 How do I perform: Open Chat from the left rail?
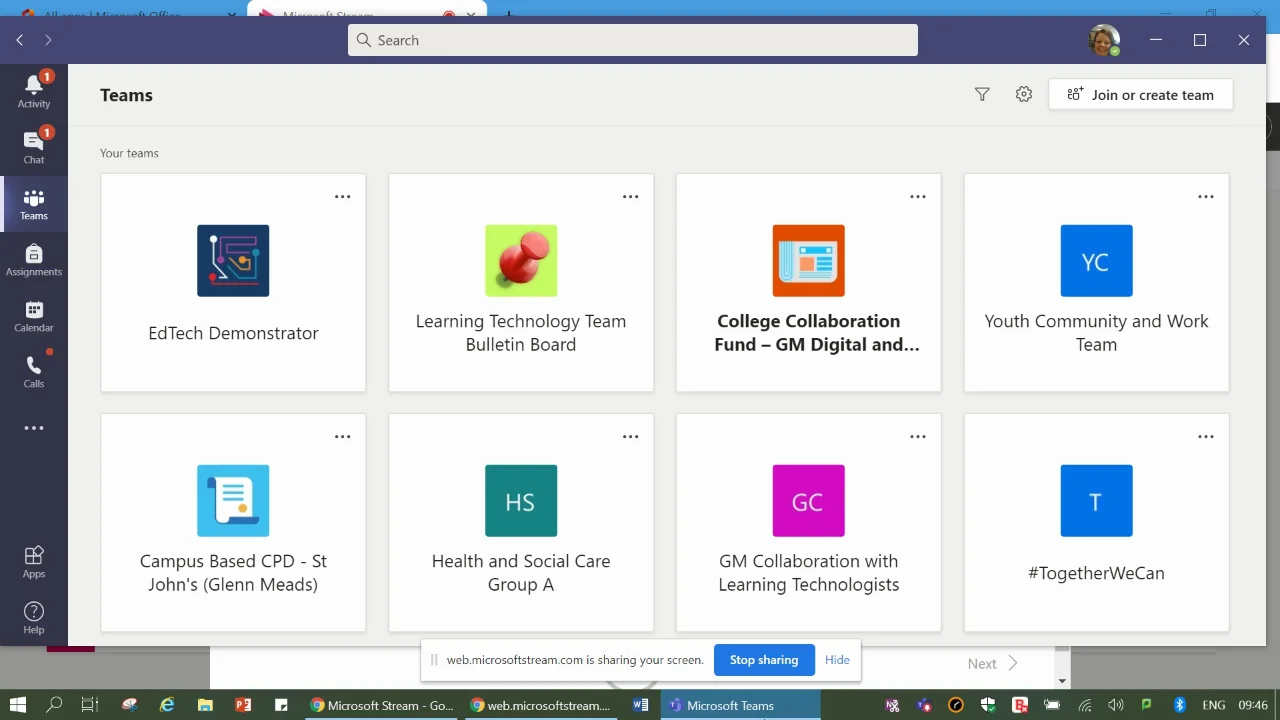[34, 147]
